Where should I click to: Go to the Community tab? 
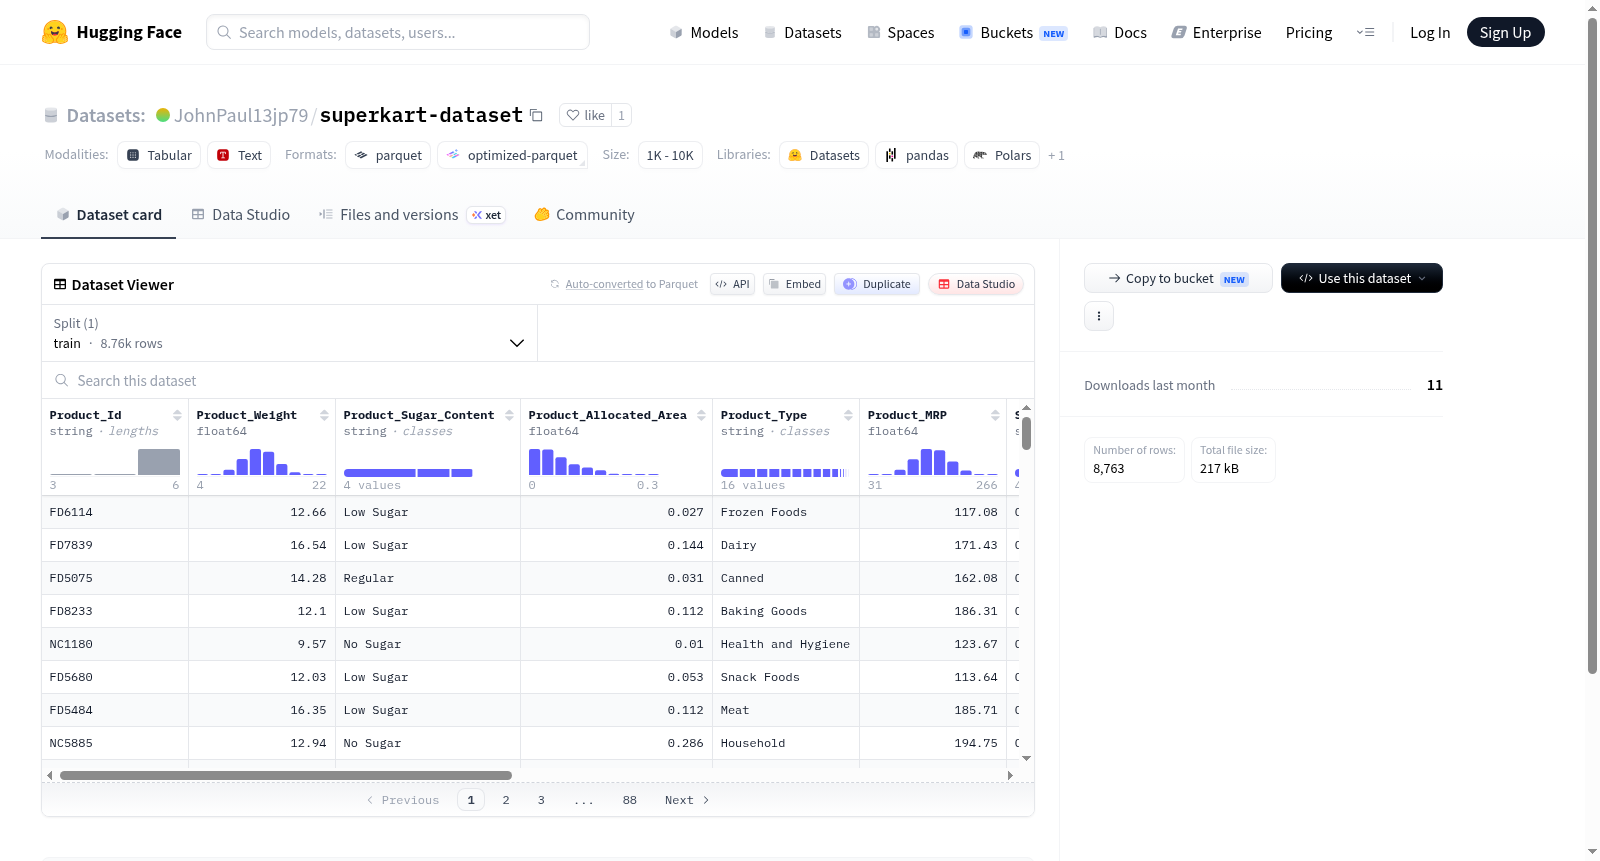pos(584,215)
